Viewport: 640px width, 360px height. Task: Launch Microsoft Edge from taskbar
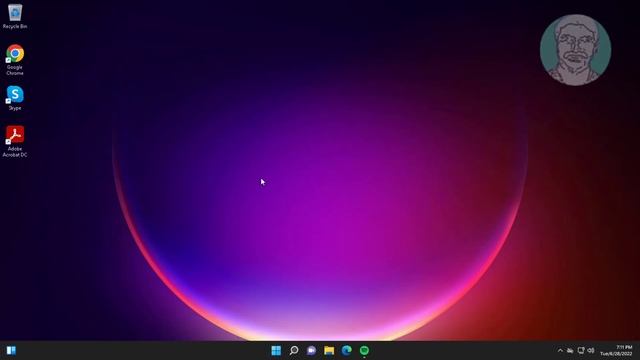pyautogui.click(x=347, y=350)
